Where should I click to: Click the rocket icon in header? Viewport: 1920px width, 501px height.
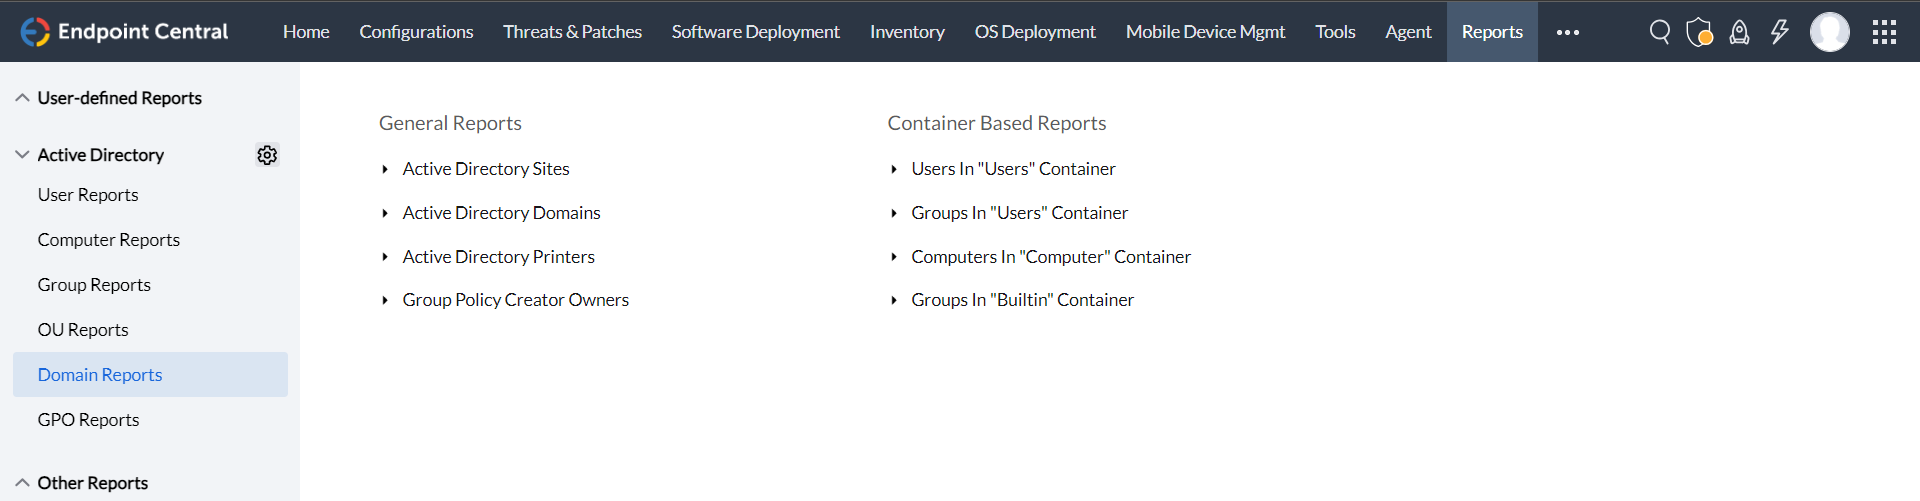1740,32
